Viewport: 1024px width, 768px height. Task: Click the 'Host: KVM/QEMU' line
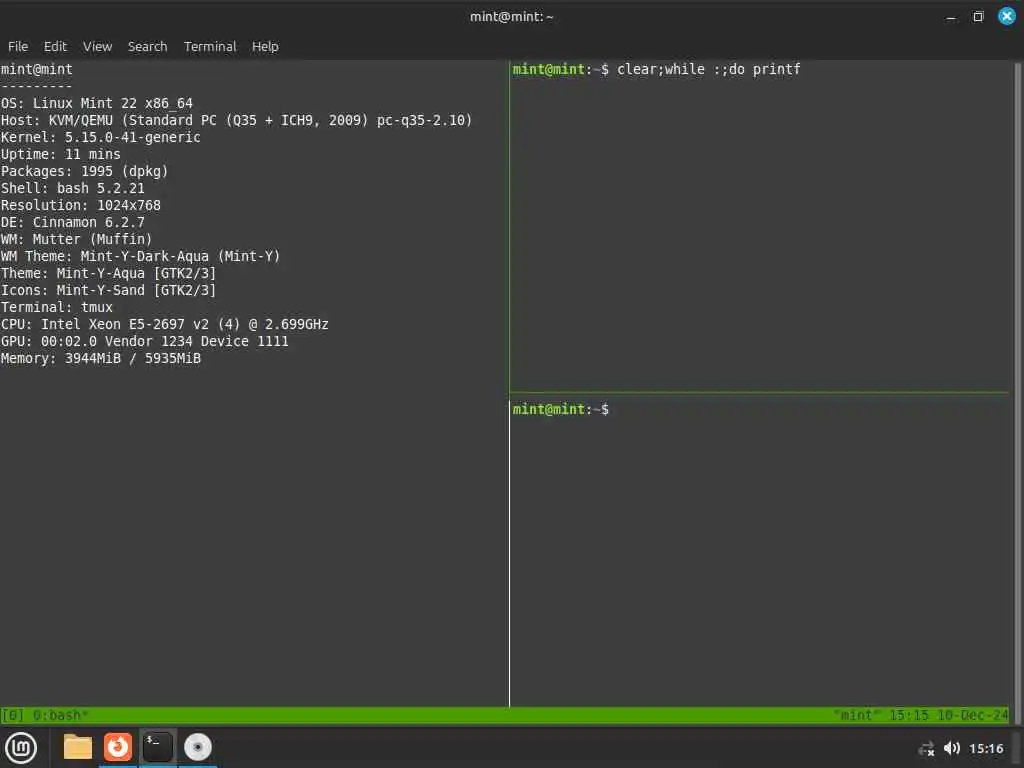coord(236,120)
